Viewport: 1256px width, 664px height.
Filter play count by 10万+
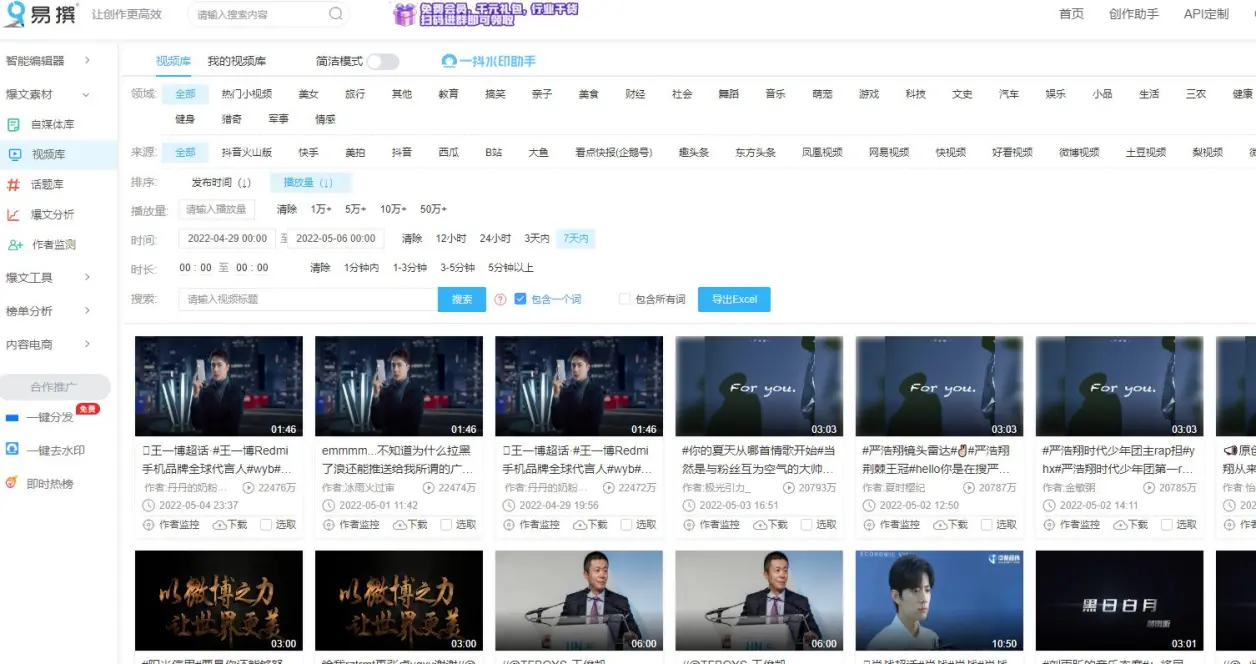click(x=392, y=210)
